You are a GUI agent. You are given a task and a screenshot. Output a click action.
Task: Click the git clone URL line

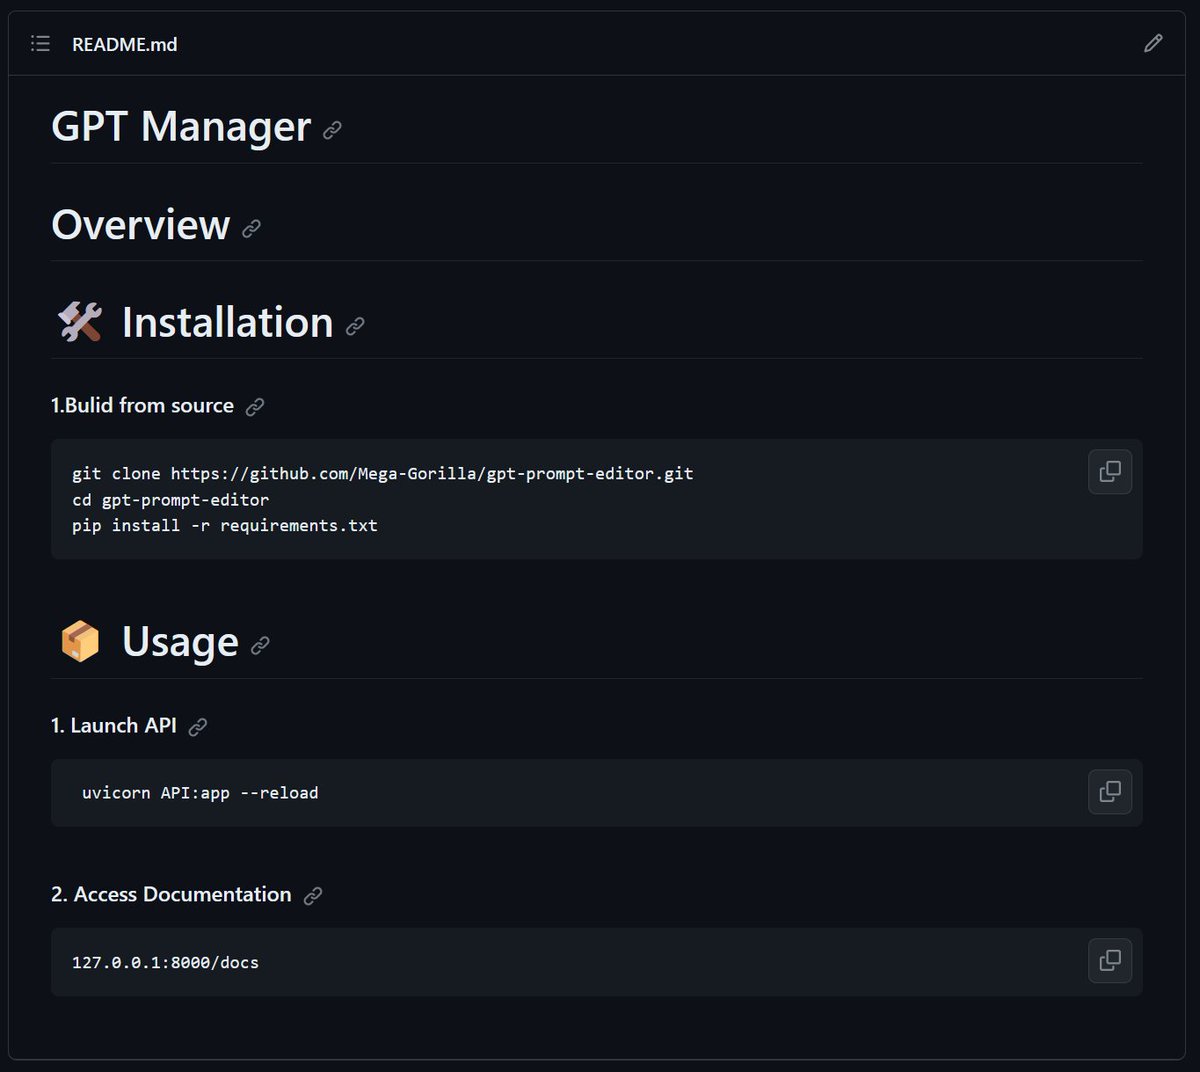coord(383,473)
